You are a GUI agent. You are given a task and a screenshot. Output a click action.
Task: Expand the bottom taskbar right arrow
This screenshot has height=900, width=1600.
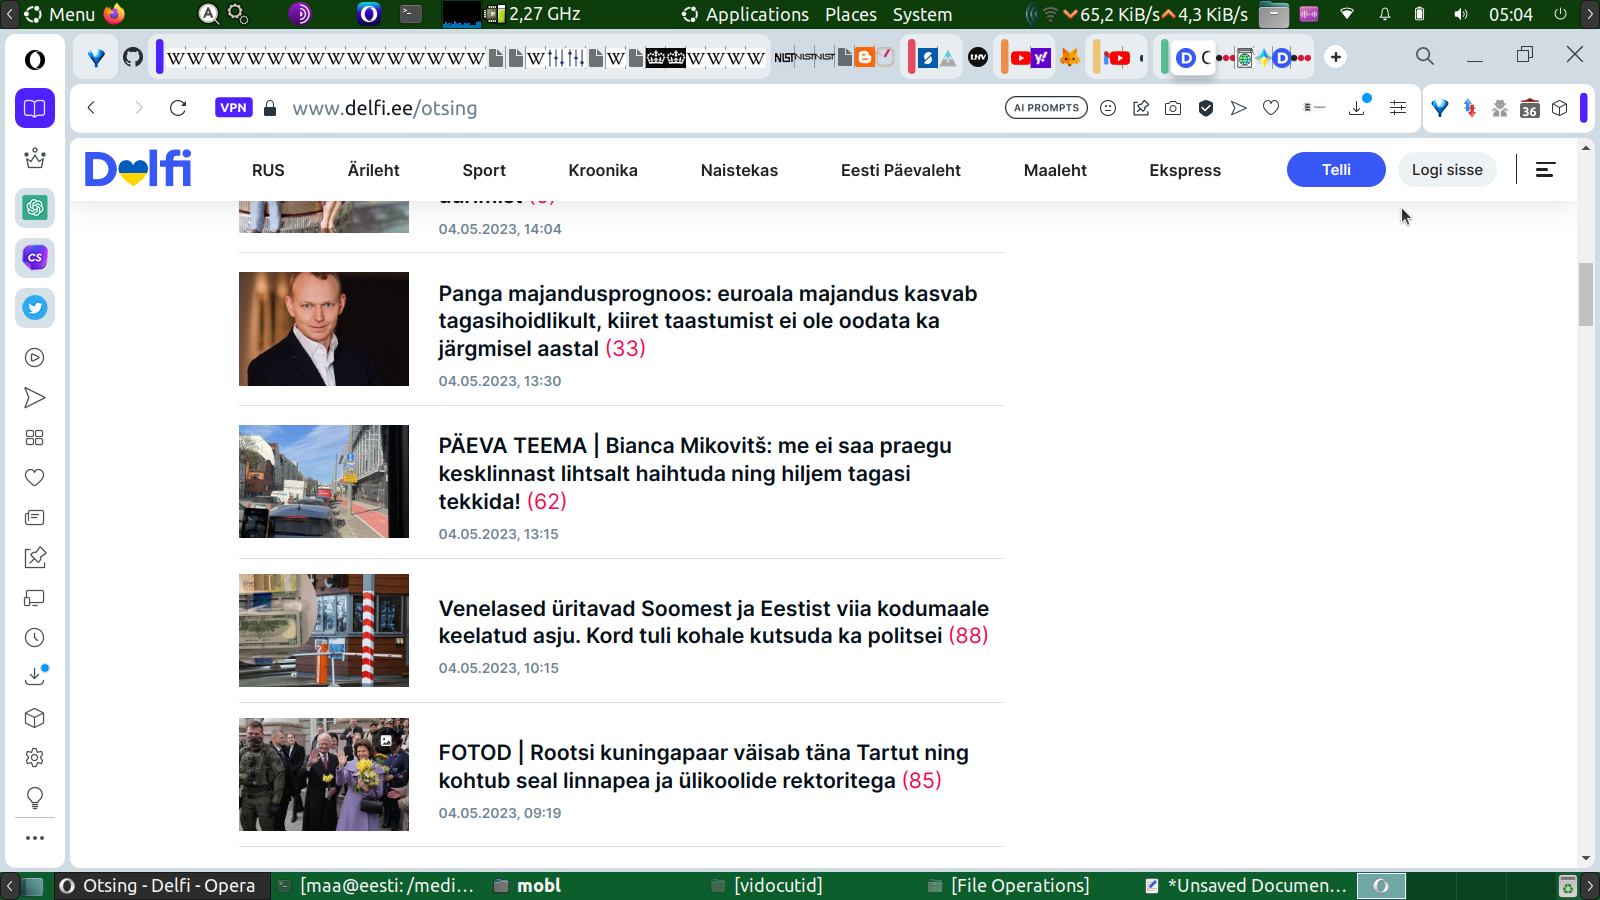coord(1590,886)
